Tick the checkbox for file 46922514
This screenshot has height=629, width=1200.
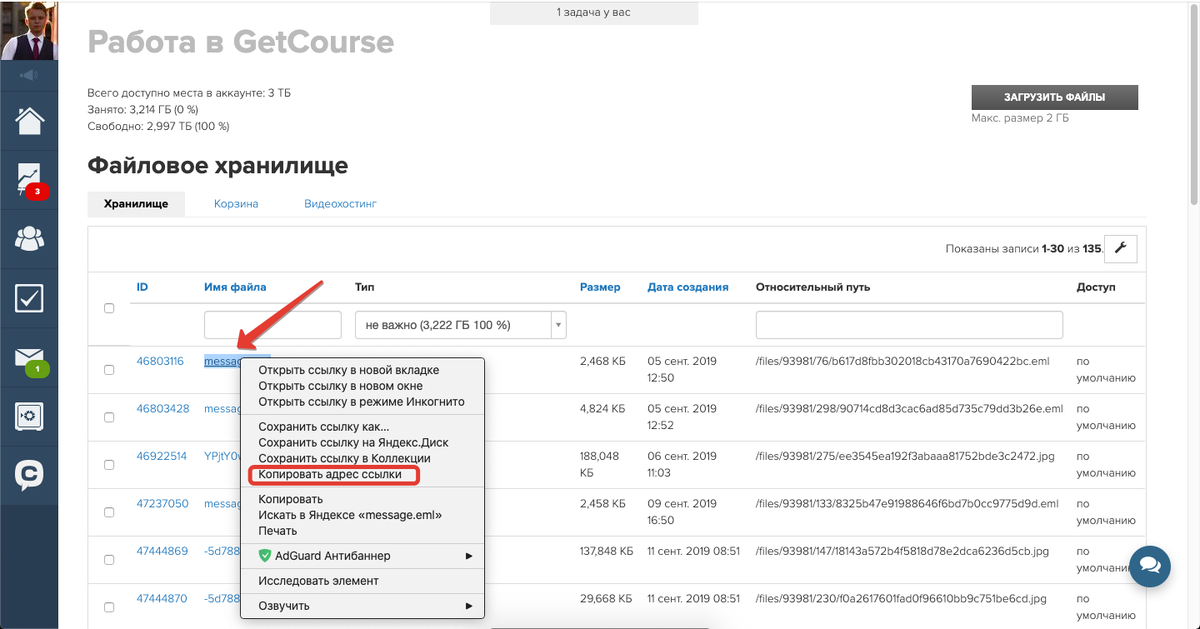click(x=109, y=465)
